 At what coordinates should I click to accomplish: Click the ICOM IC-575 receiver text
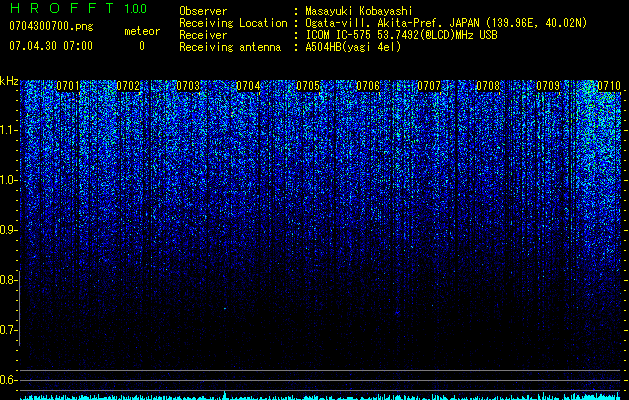(401, 35)
